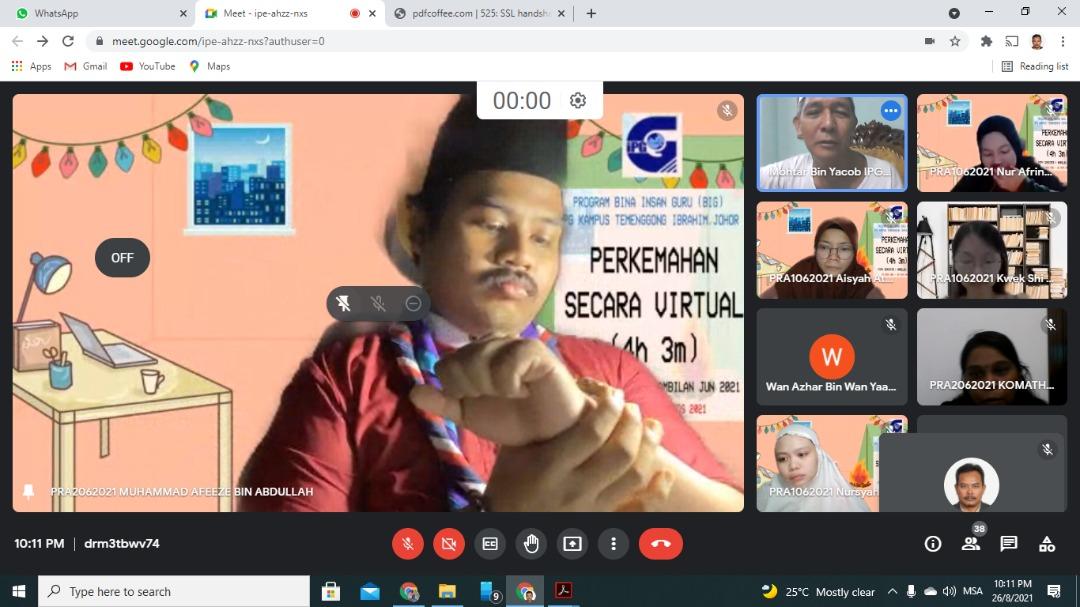Open options on Mohtar Bin Yacob's tile
The width and height of the screenshot is (1080, 607).
pos(890,111)
